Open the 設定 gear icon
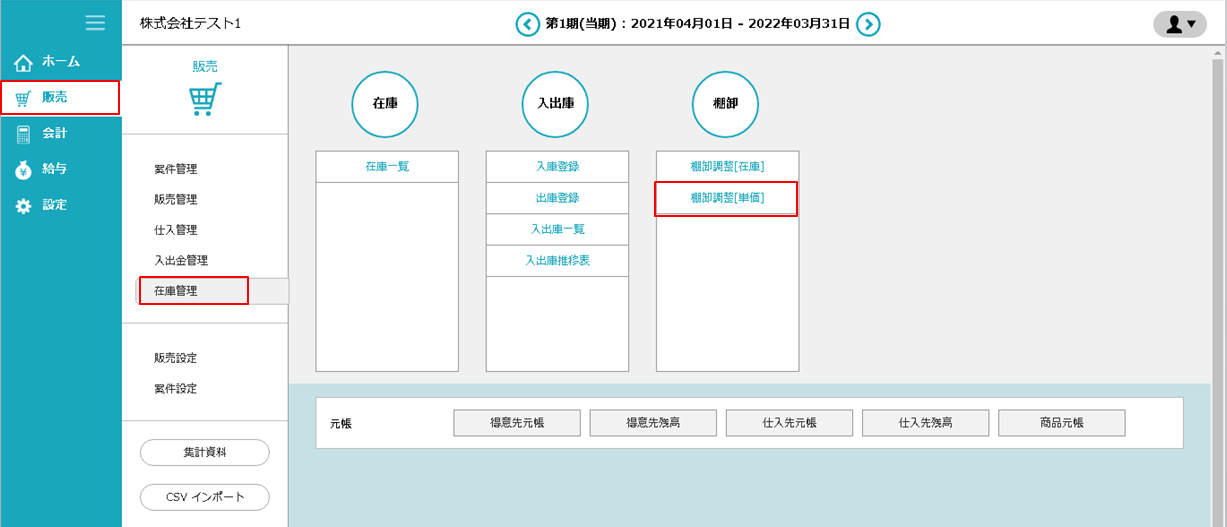The height and width of the screenshot is (527, 1227). [24, 205]
